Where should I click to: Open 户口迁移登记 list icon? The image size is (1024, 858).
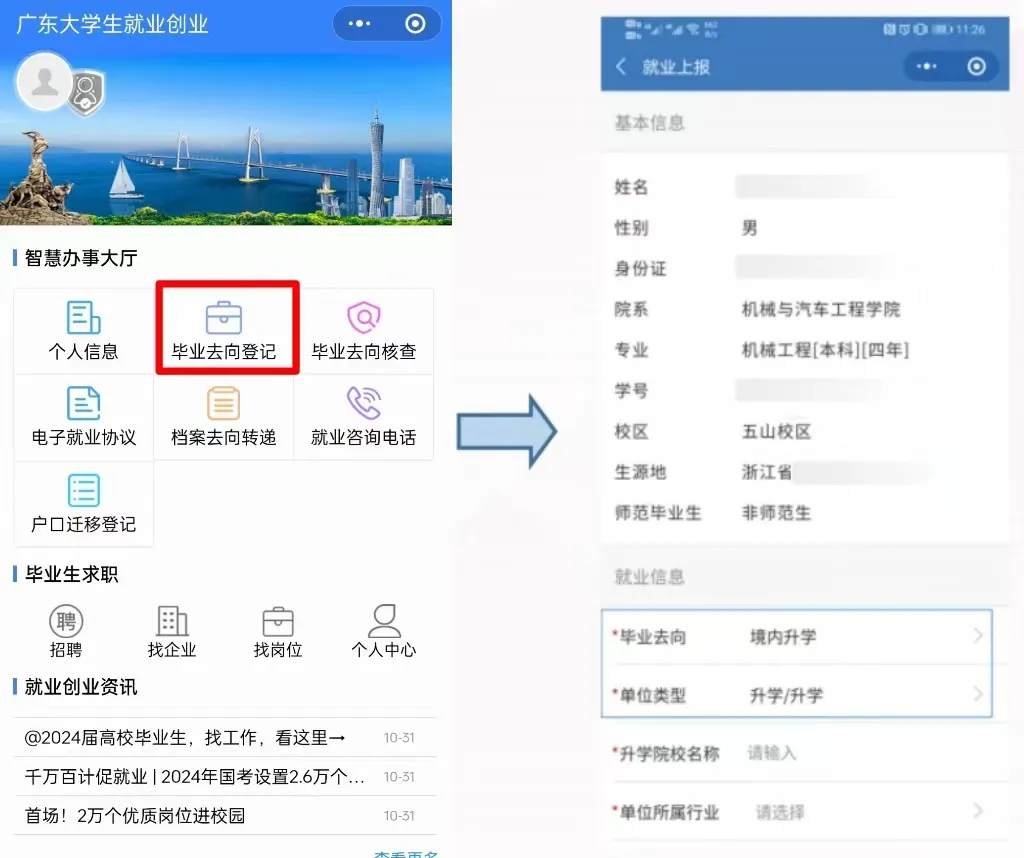tap(83, 491)
